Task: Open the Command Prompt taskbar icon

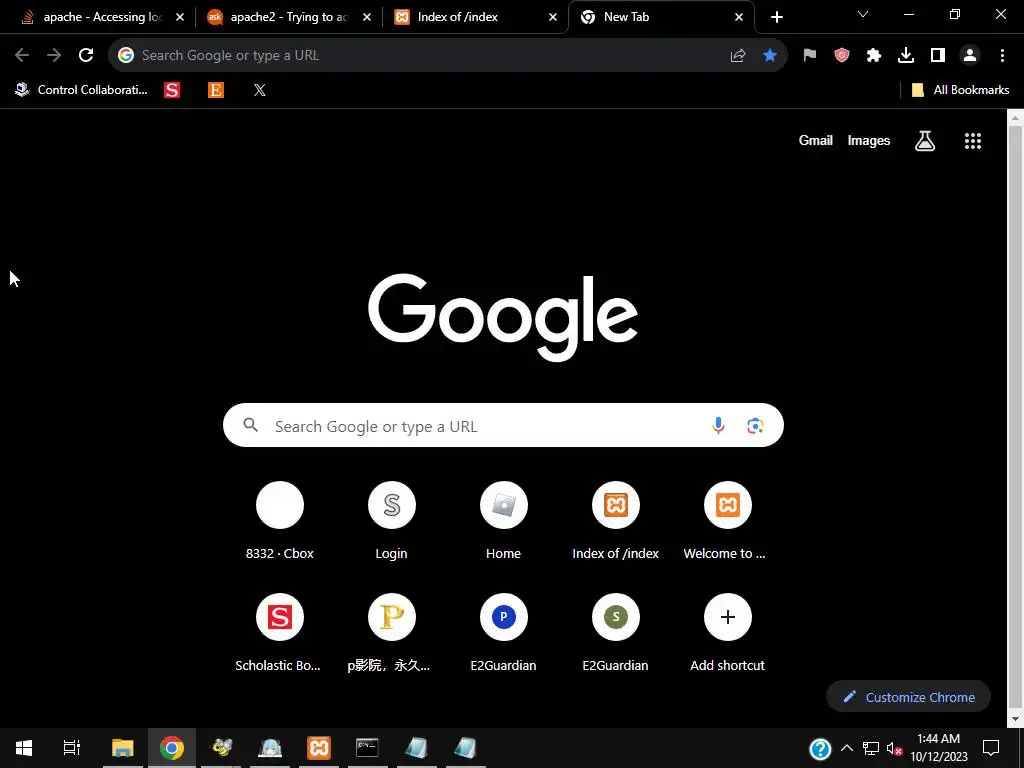Action: tap(367, 748)
